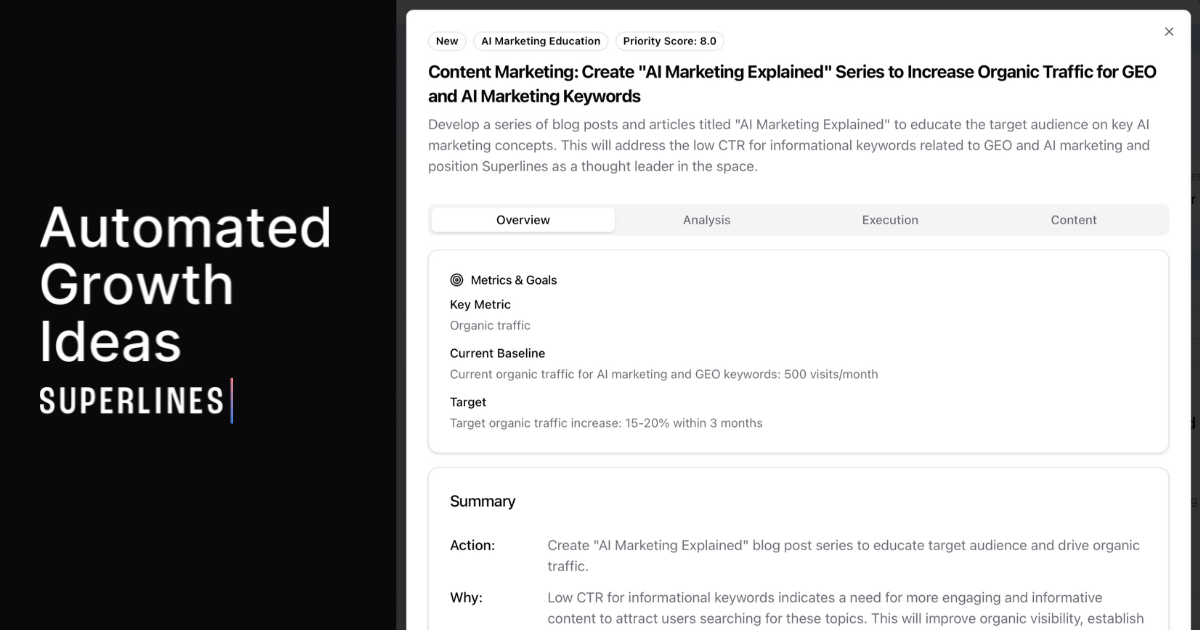This screenshot has width=1200, height=630.
Task: Click the Action row description text
Action: pyautogui.click(x=843, y=555)
